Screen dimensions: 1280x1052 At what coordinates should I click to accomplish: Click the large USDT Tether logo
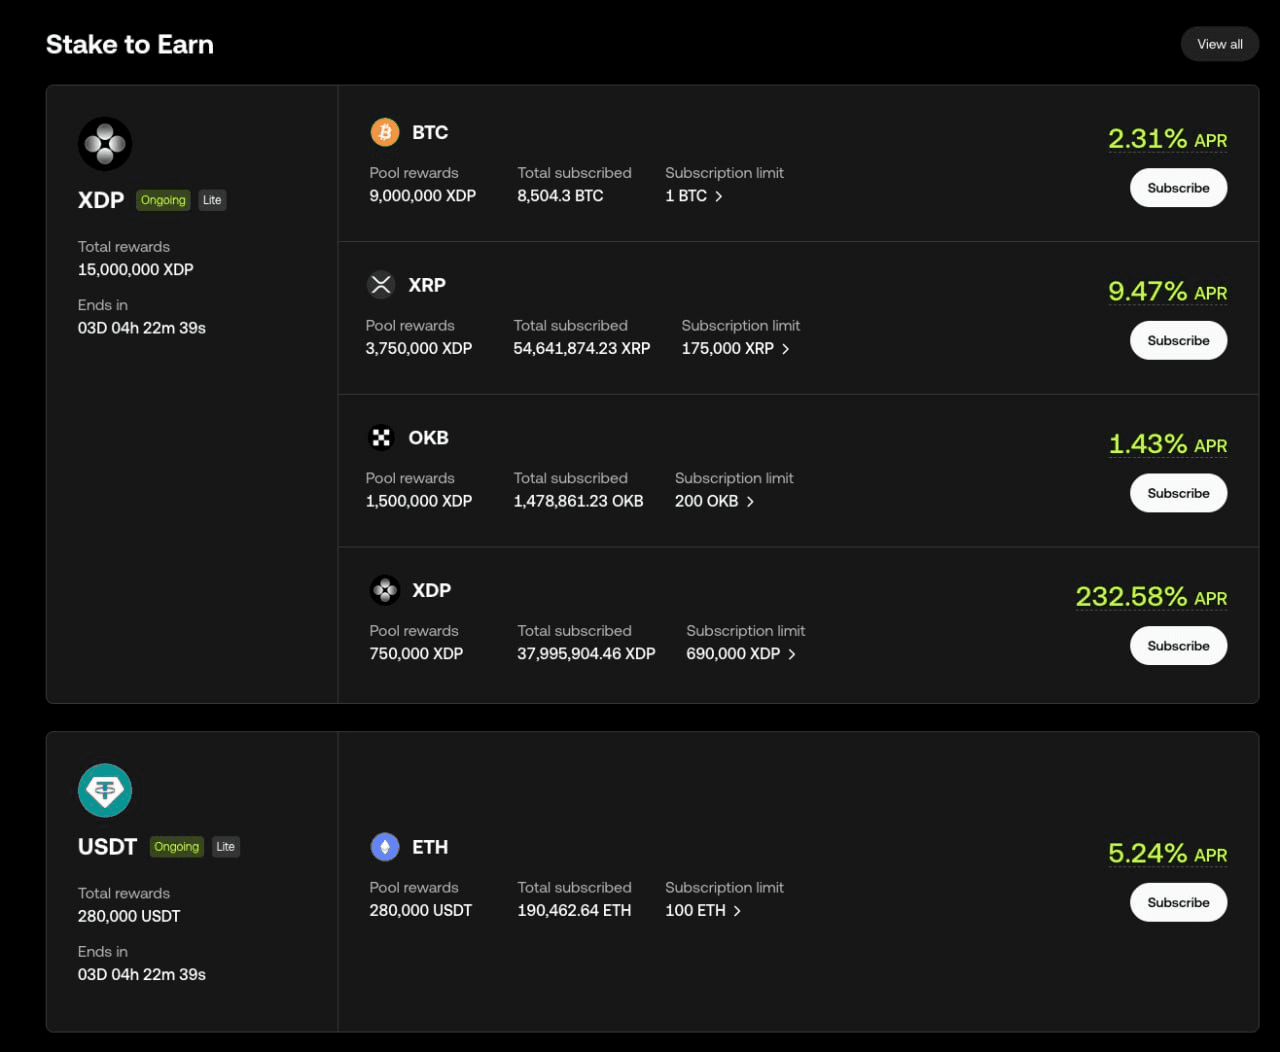pyautogui.click(x=105, y=790)
